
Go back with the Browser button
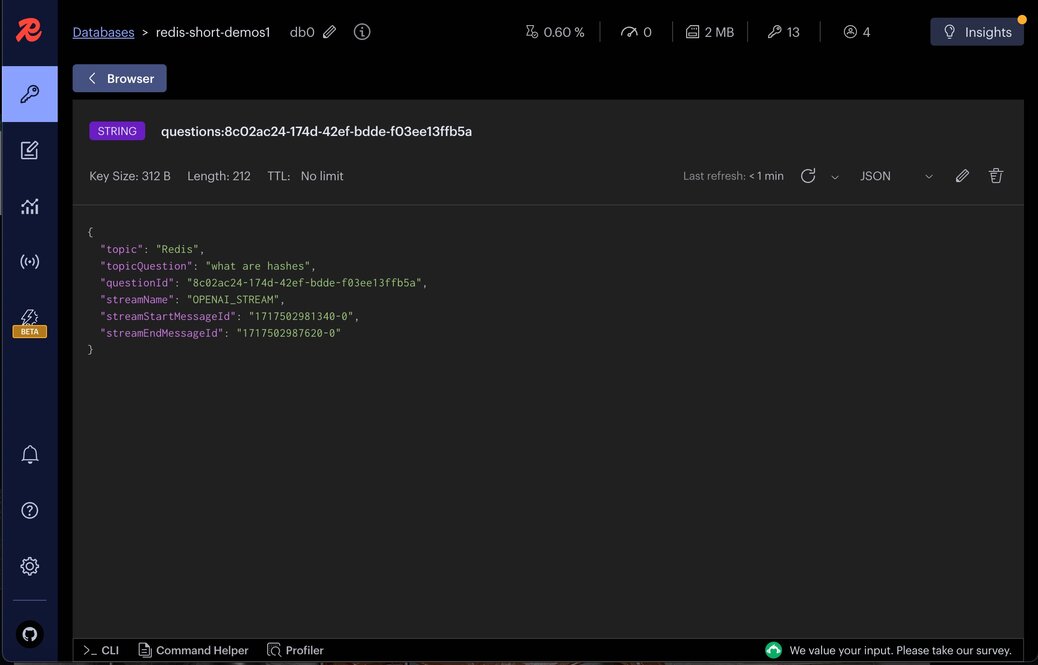pos(119,77)
